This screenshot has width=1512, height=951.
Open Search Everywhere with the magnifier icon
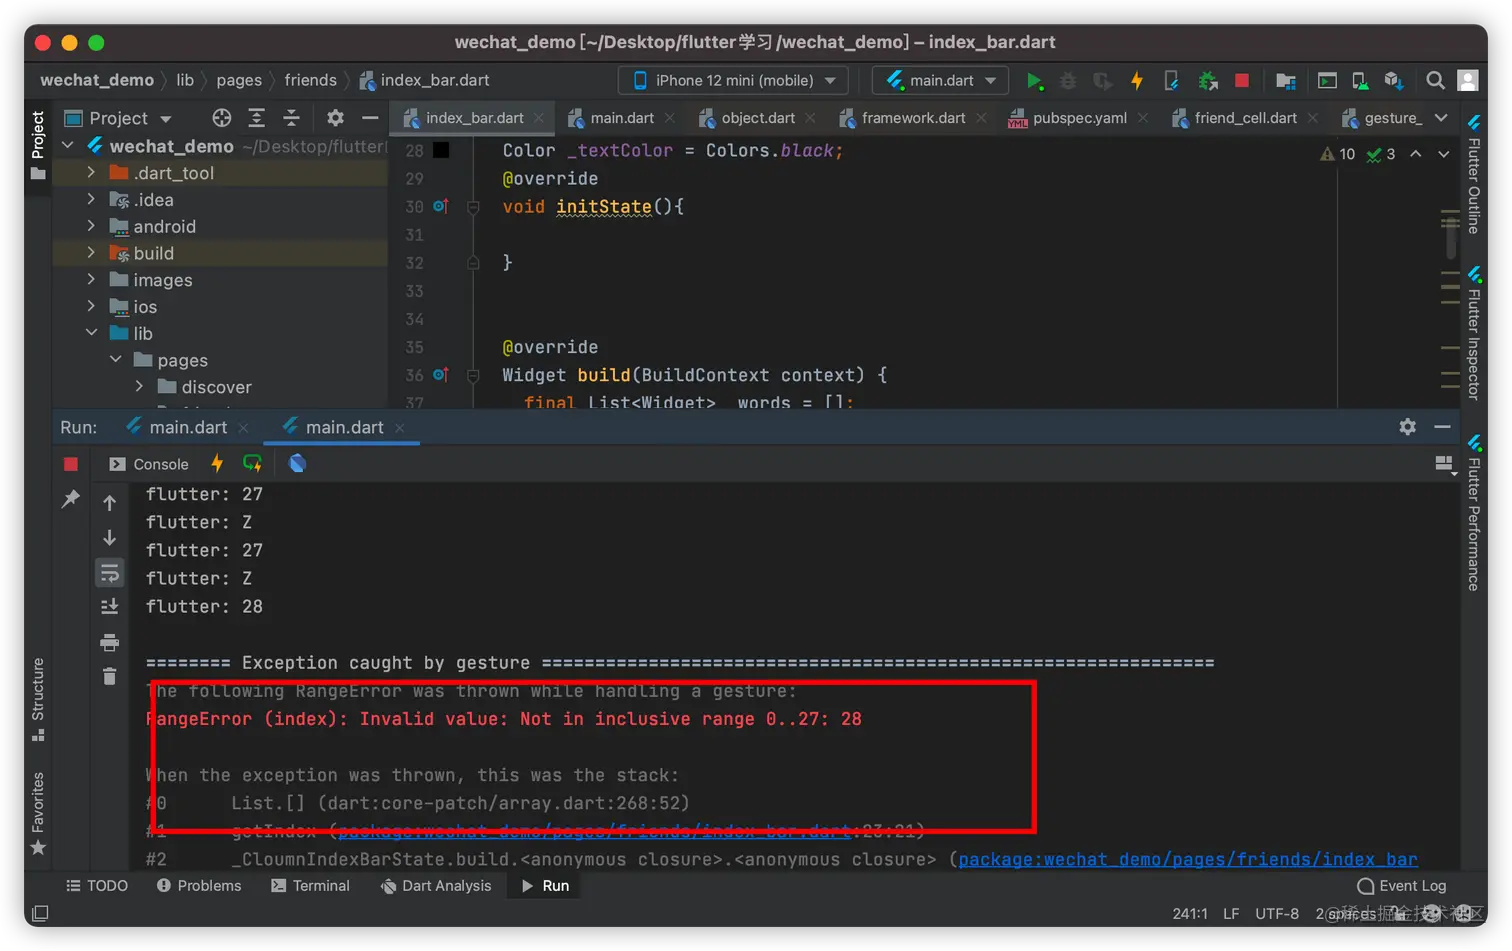click(1435, 81)
